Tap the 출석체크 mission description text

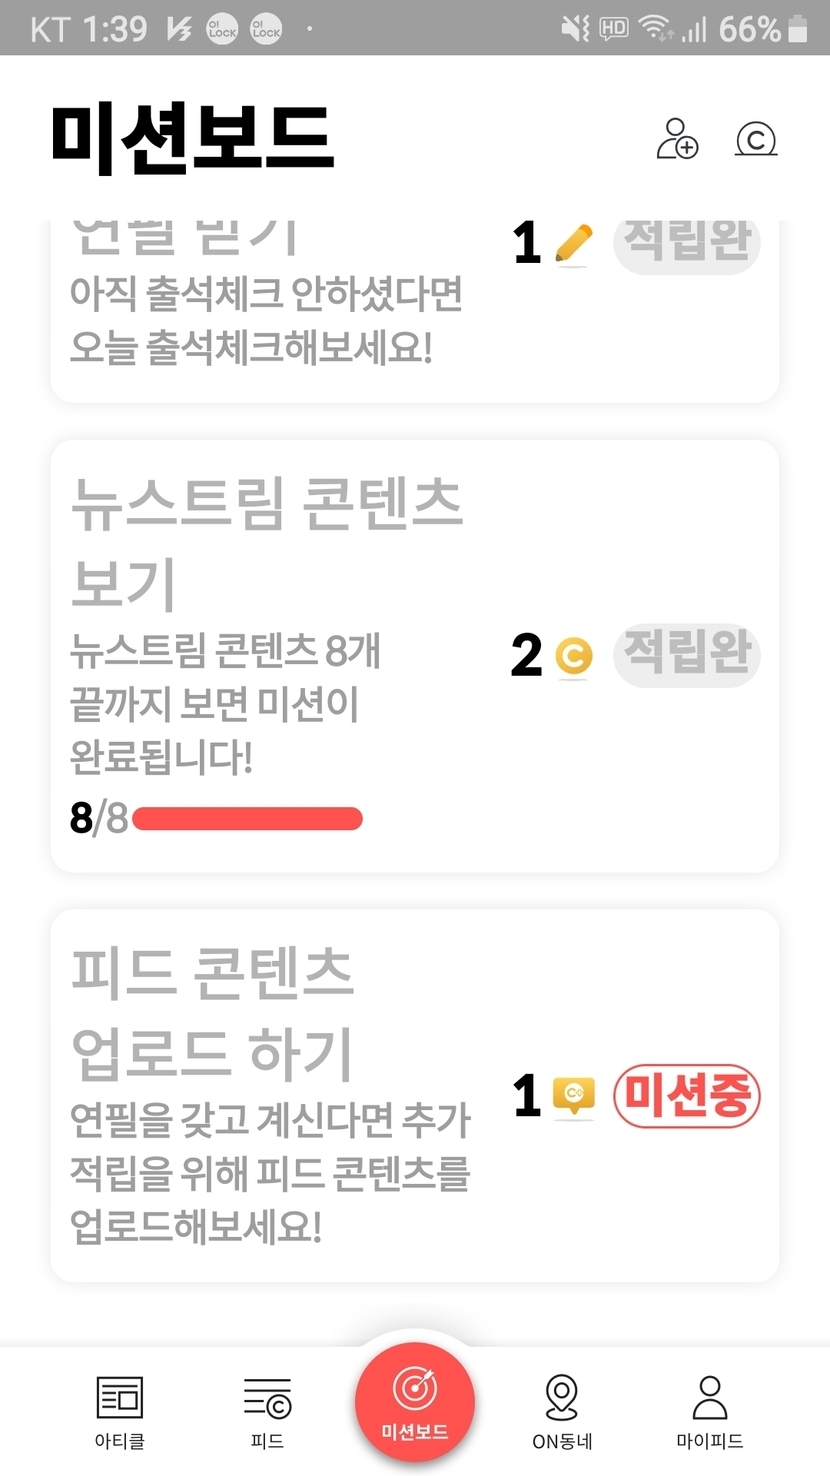pos(265,320)
